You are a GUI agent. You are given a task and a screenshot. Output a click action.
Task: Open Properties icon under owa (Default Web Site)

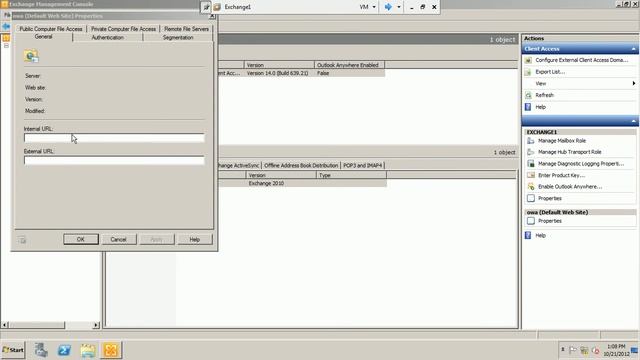coord(531,221)
